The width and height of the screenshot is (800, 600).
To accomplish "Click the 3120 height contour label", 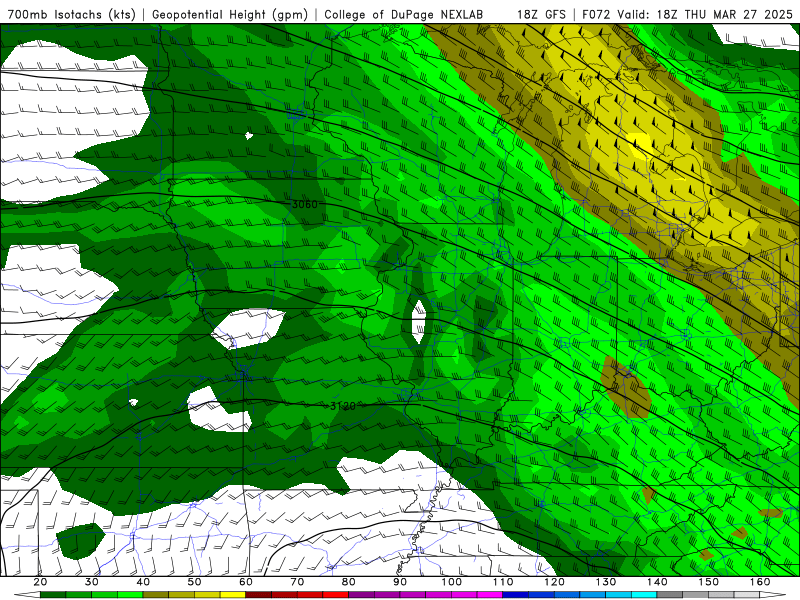I will [342, 406].
